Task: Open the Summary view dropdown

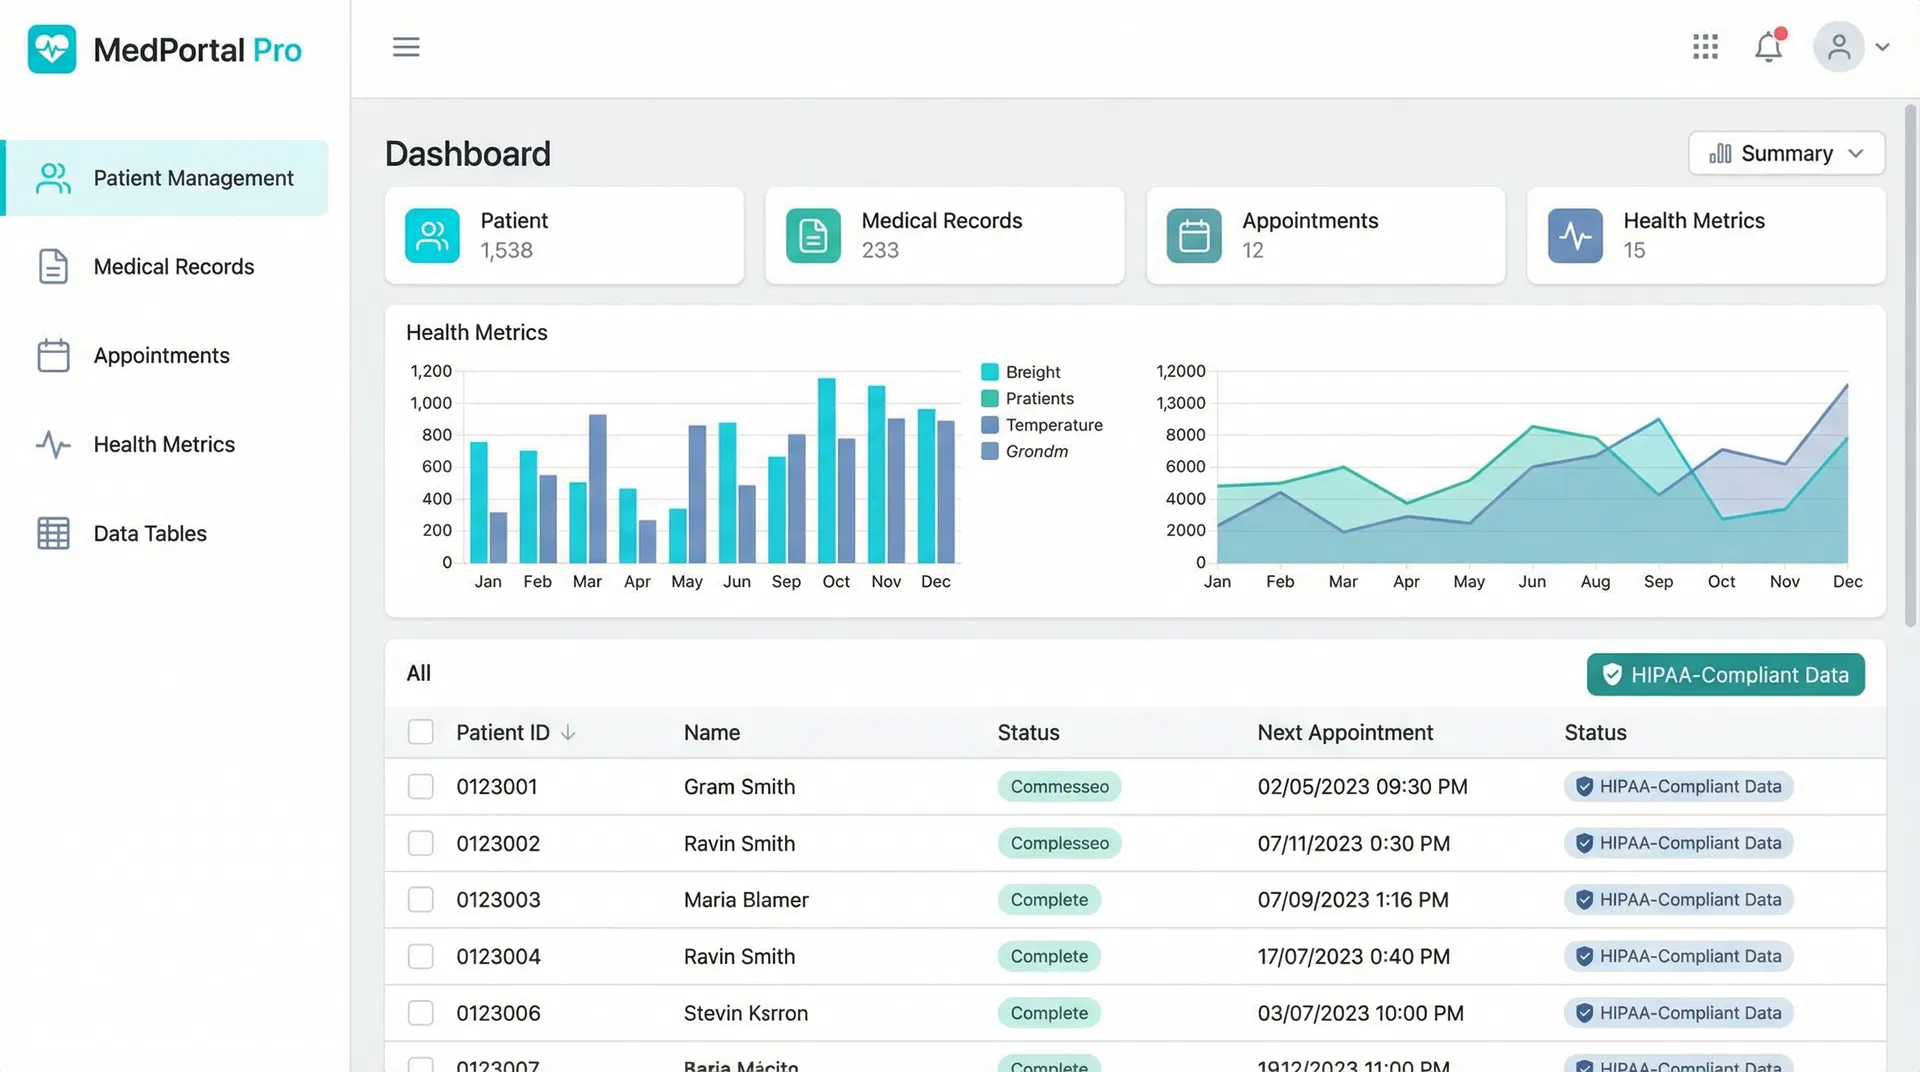Action: 1786,153
